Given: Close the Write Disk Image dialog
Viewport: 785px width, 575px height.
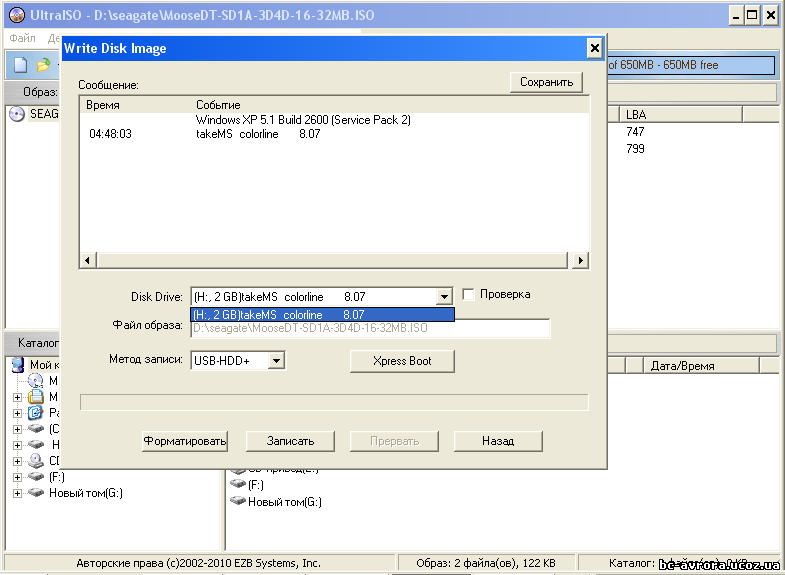Looking at the screenshot, I should (x=594, y=49).
